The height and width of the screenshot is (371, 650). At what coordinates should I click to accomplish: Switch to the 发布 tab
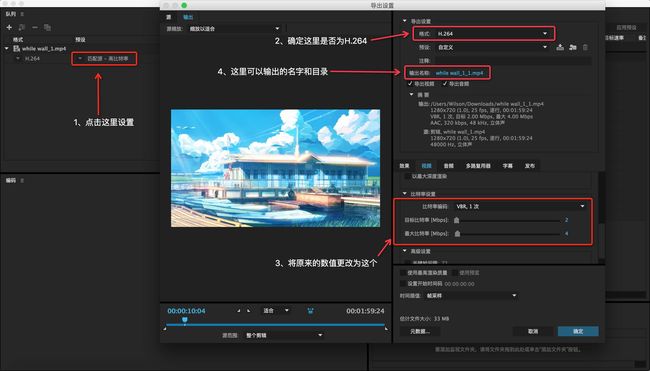[x=530, y=166]
